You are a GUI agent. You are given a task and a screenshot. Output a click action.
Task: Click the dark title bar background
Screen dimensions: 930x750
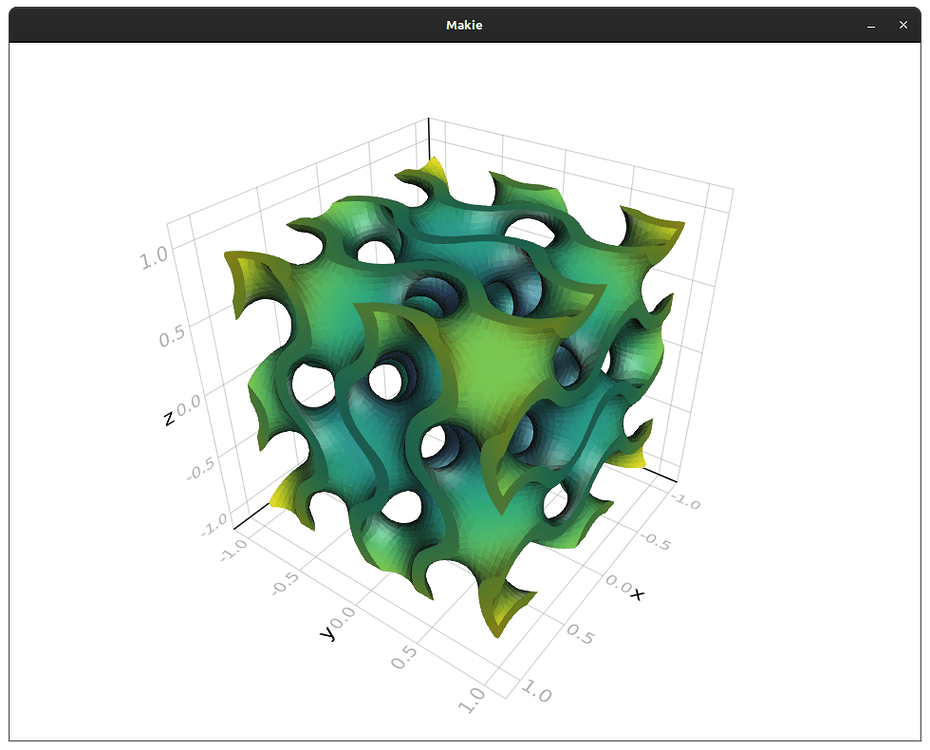coord(200,25)
